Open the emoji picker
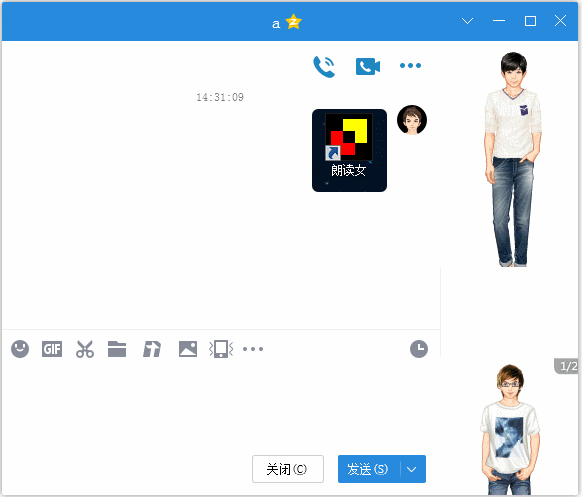This screenshot has height=497, width=582. pyautogui.click(x=20, y=349)
